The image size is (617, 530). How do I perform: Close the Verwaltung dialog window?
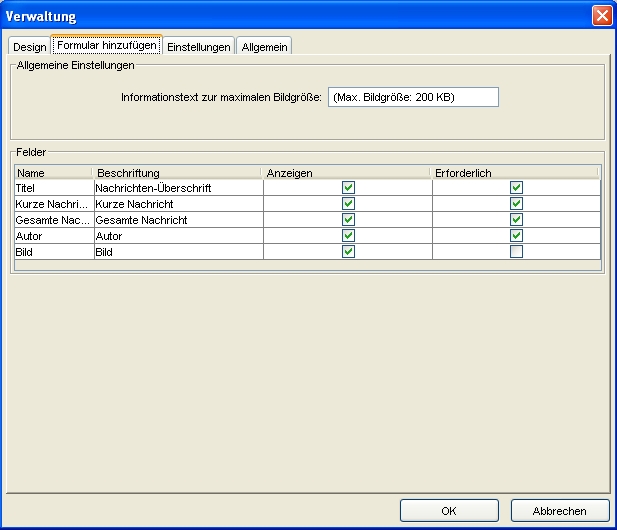pos(601,15)
